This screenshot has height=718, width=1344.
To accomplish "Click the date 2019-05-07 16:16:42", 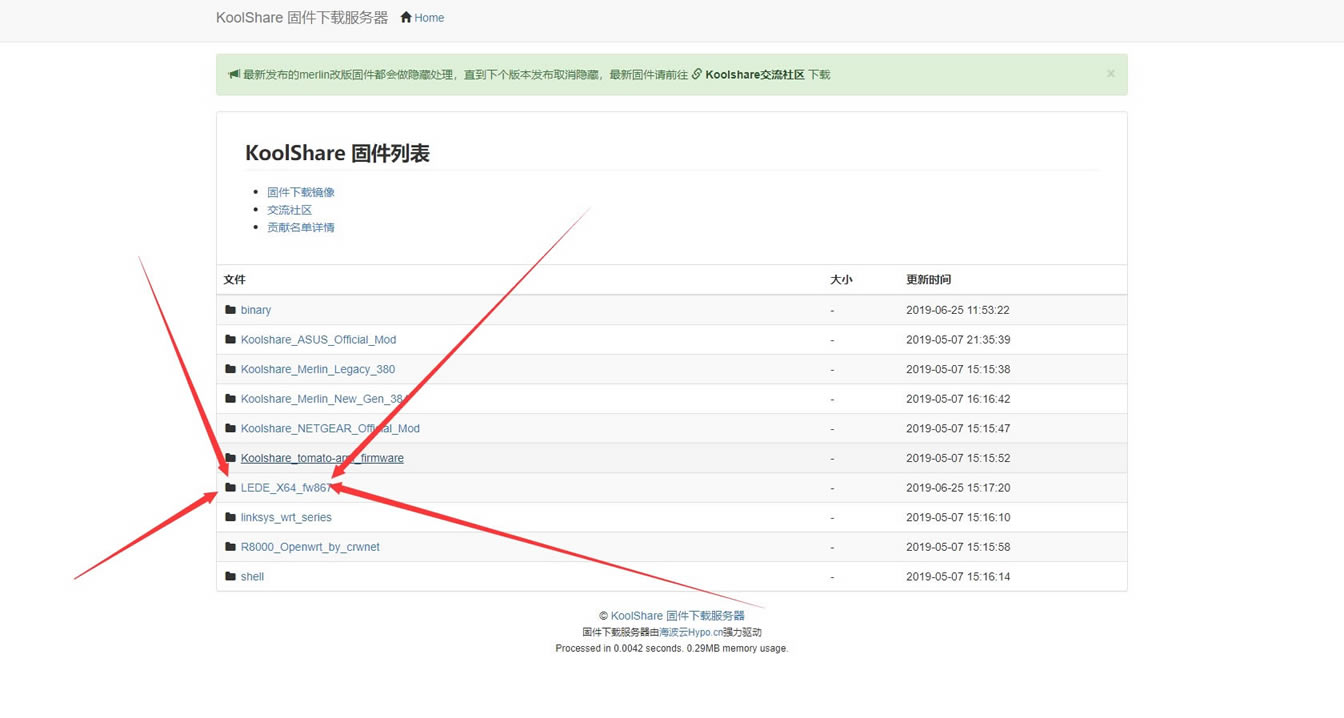I will (x=958, y=399).
